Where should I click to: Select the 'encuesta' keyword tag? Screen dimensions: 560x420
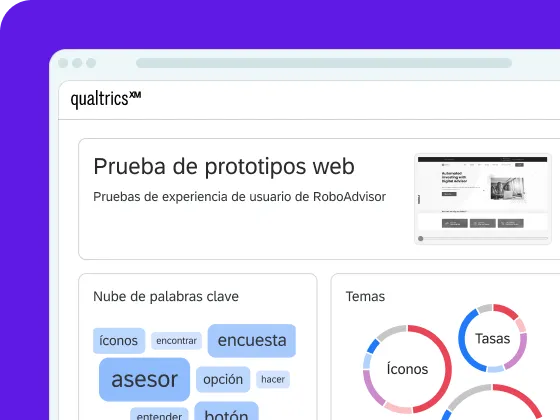pyautogui.click(x=252, y=340)
